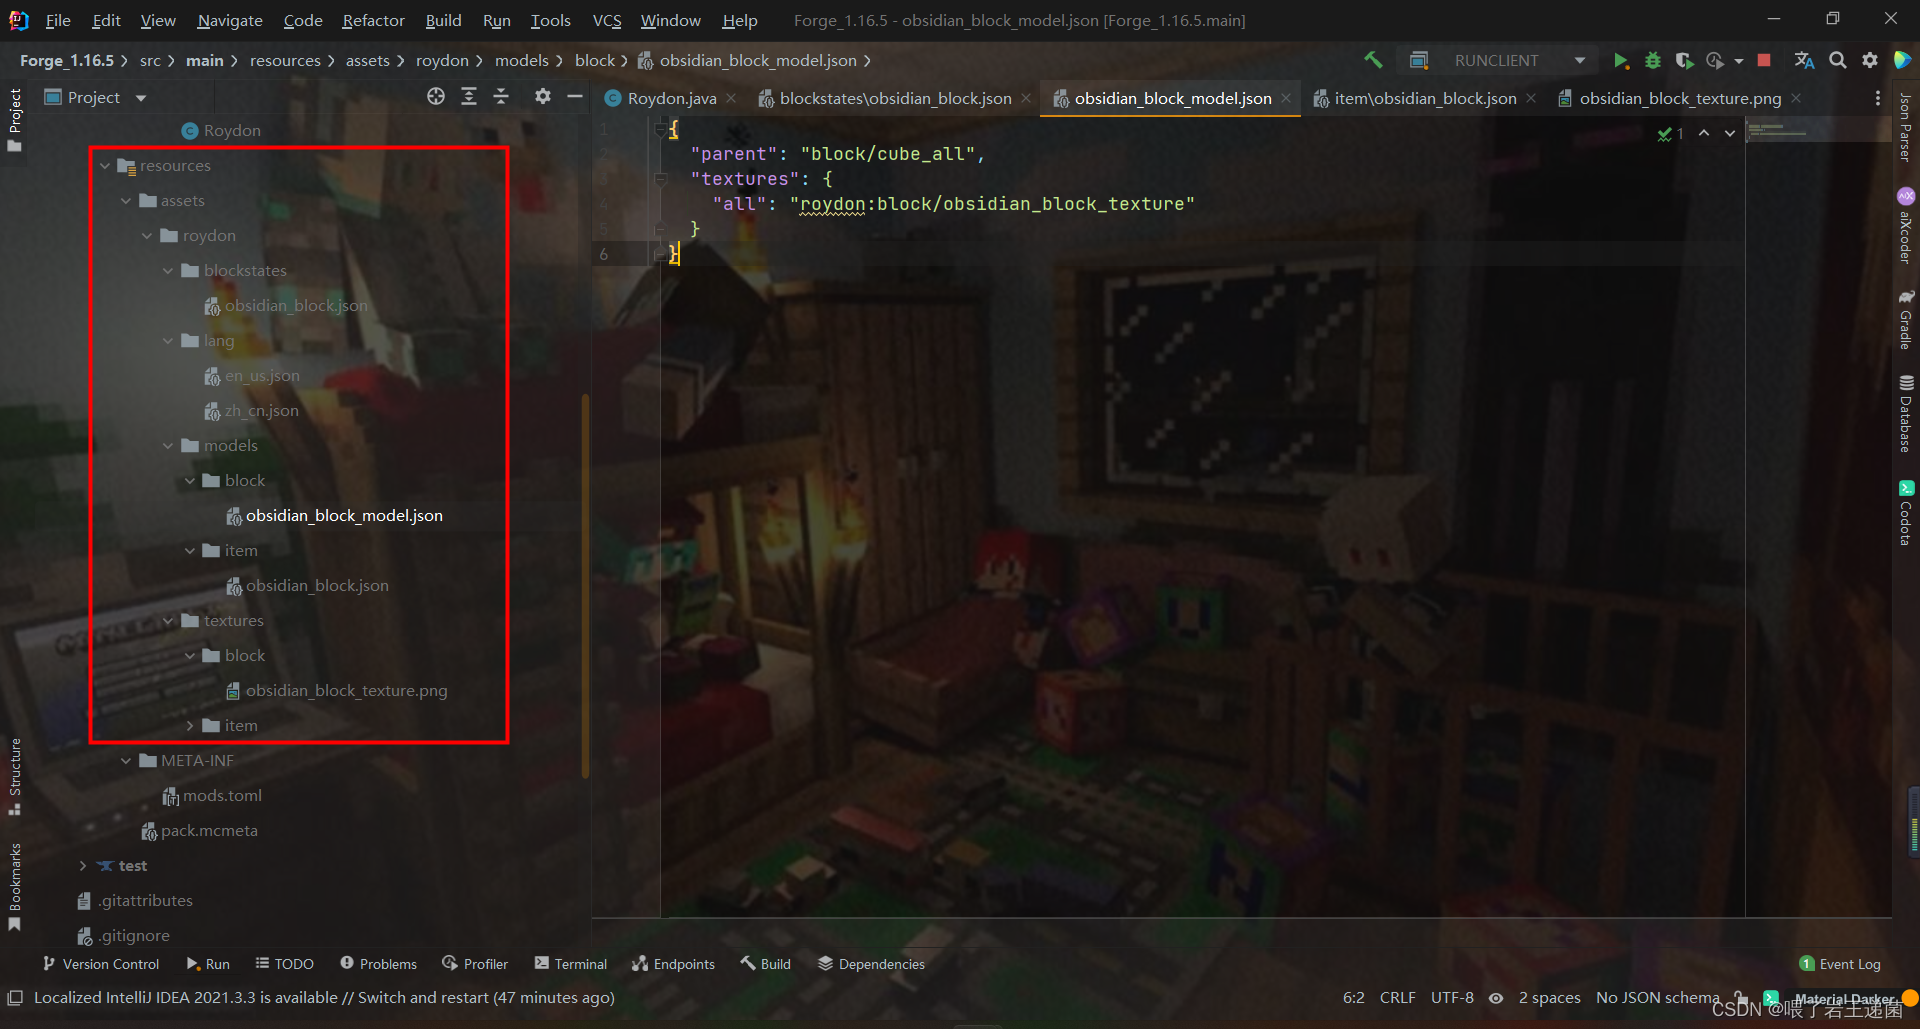
Task: Close the item\obsidian_block.json tab
Action: (1531, 98)
